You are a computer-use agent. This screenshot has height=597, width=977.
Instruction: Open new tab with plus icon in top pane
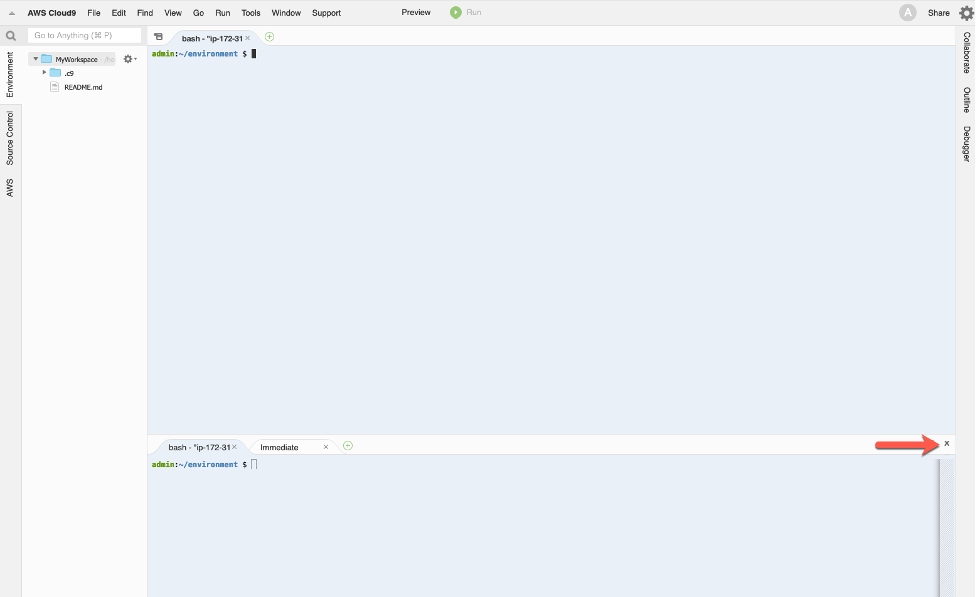point(269,37)
